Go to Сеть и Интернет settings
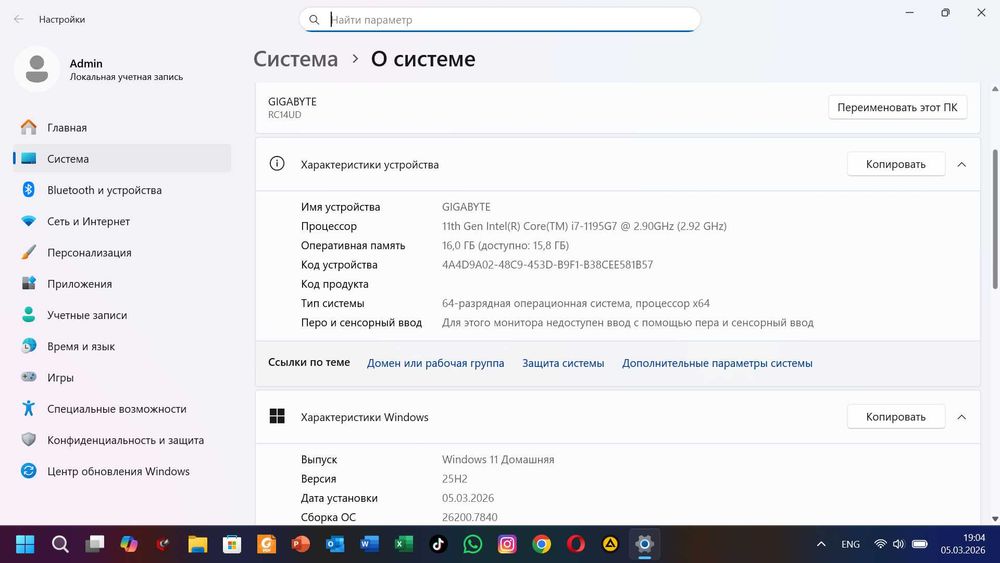 tap(122, 221)
